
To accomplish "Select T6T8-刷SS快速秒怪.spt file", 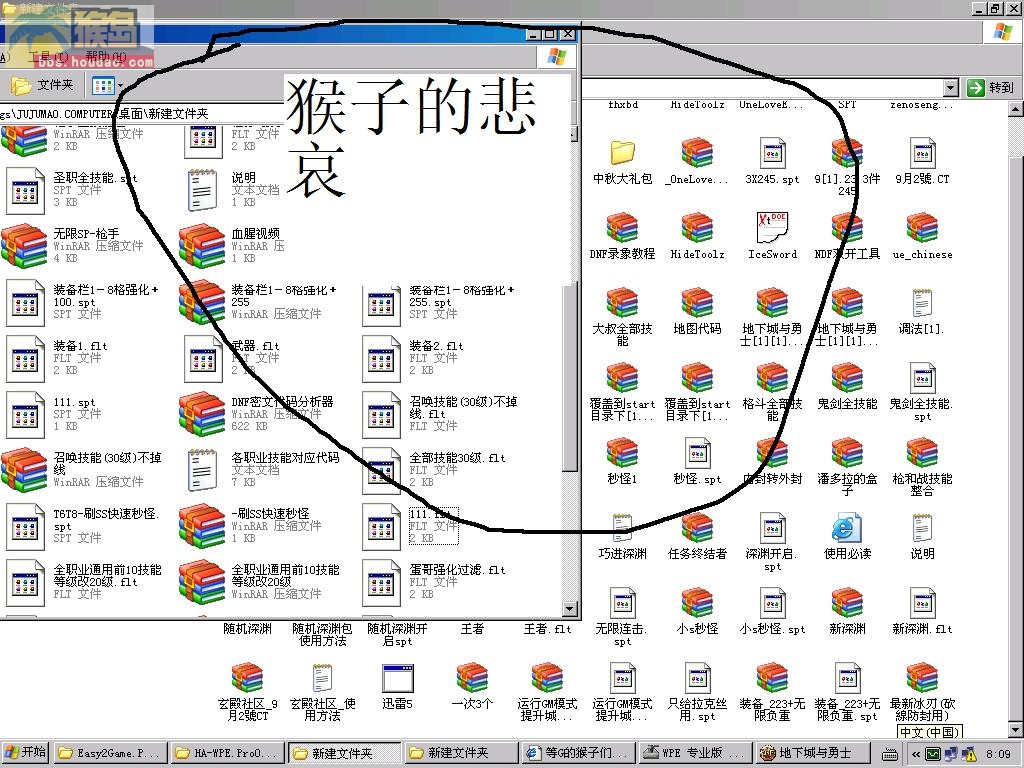I will click(x=82, y=527).
